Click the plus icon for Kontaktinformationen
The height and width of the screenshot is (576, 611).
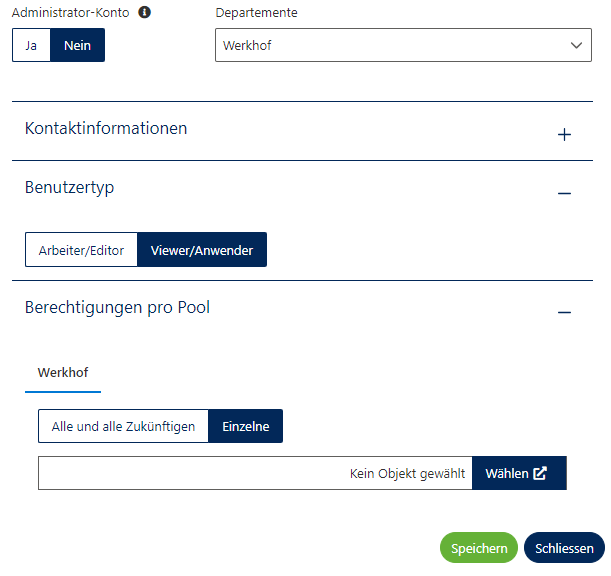pos(564,134)
